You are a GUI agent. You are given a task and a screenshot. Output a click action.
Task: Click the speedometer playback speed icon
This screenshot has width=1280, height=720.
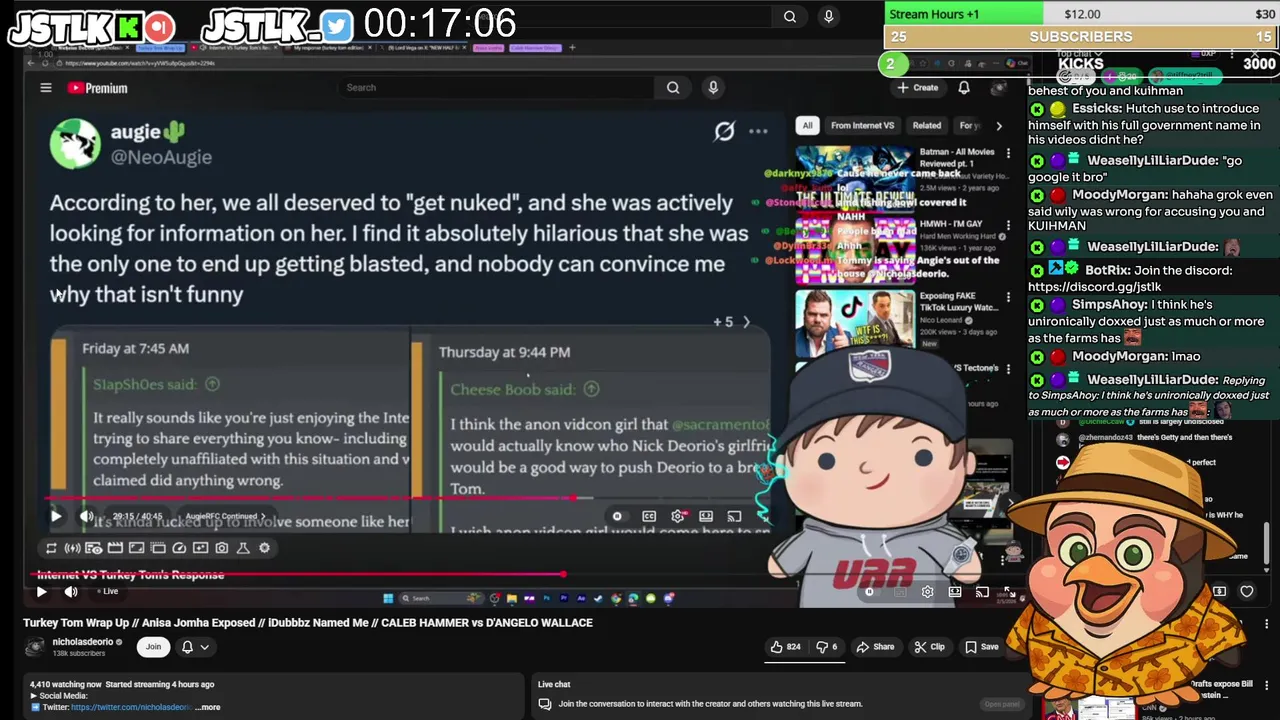pos(179,548)
